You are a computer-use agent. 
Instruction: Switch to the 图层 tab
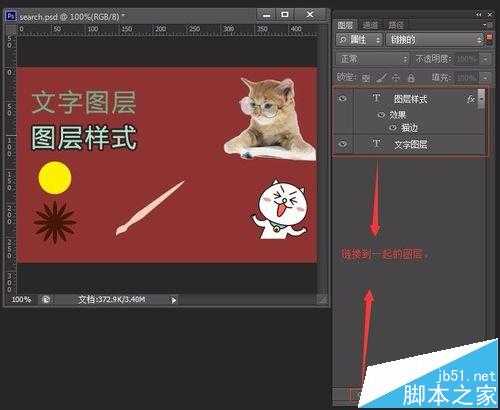tap(345, 25)
